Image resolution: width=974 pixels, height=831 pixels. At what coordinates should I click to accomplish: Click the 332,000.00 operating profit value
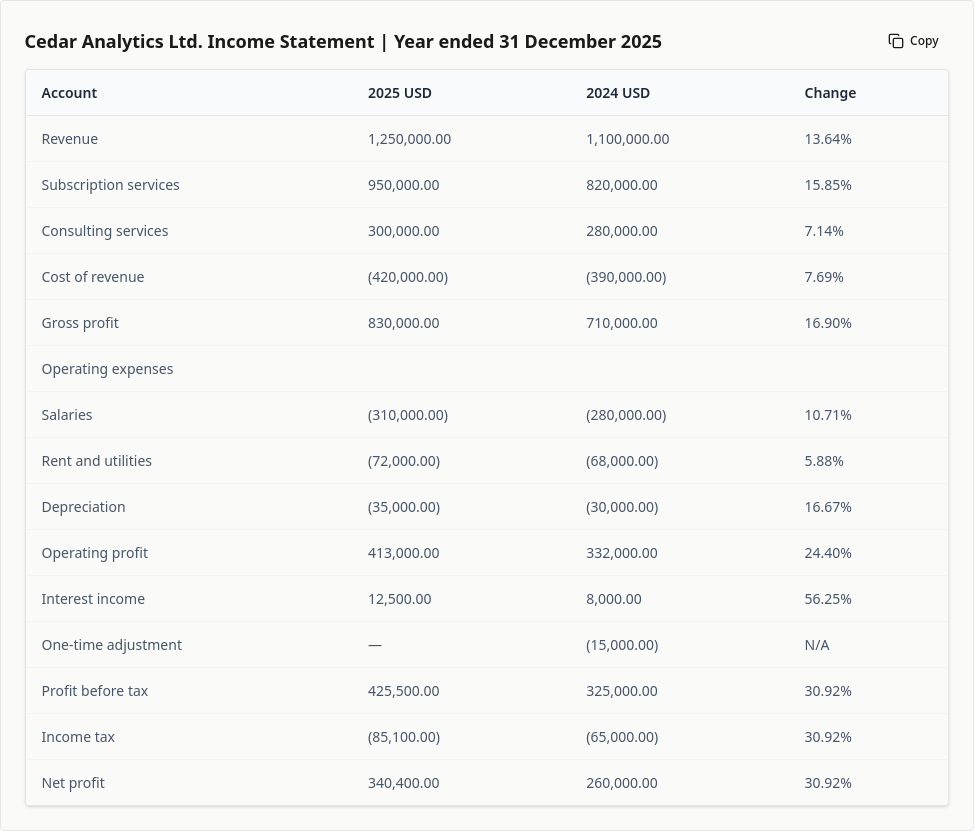click(x=621, y=553)
